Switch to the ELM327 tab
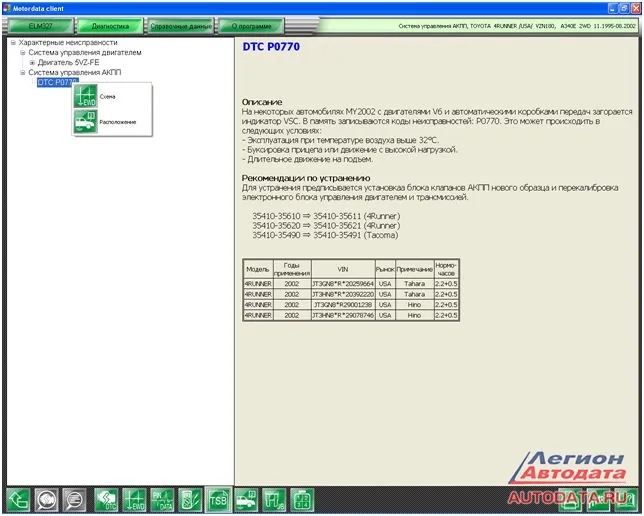 point(41,26)
